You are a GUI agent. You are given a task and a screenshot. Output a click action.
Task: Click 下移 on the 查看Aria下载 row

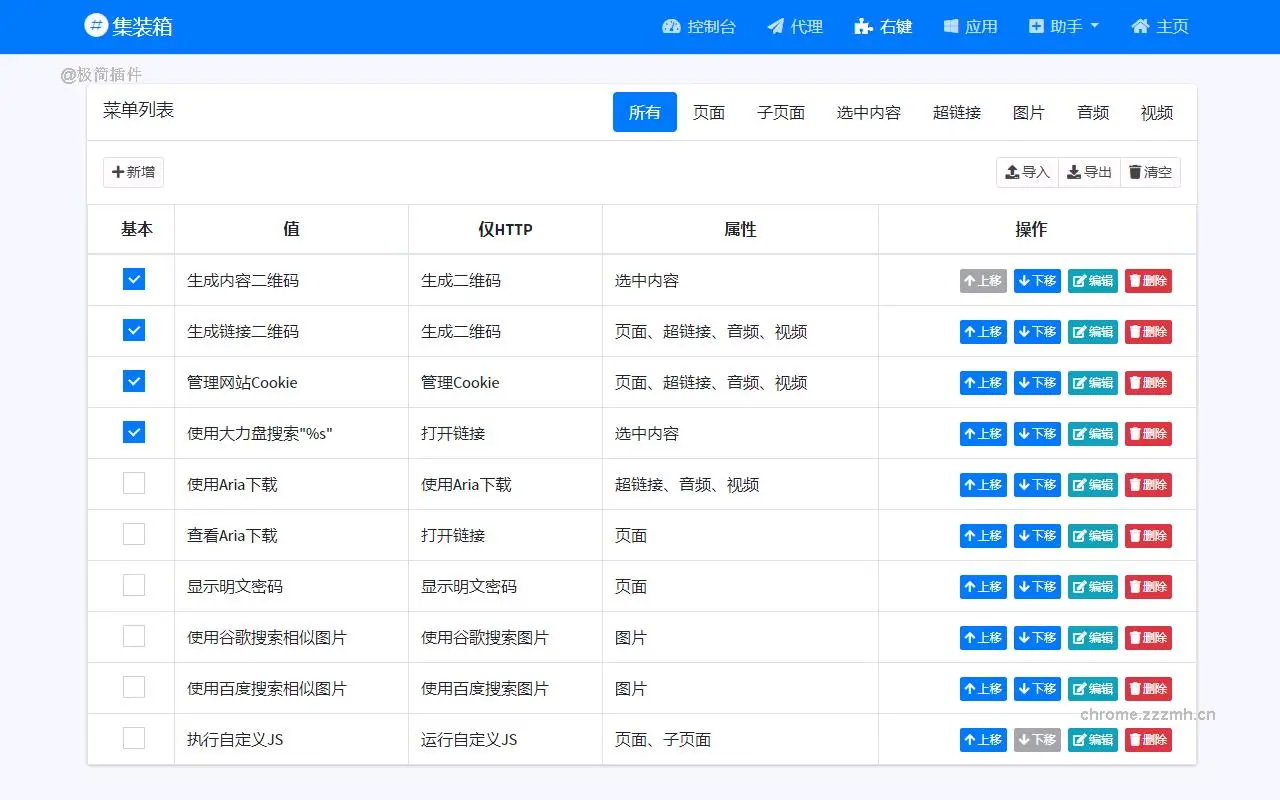1037,535
